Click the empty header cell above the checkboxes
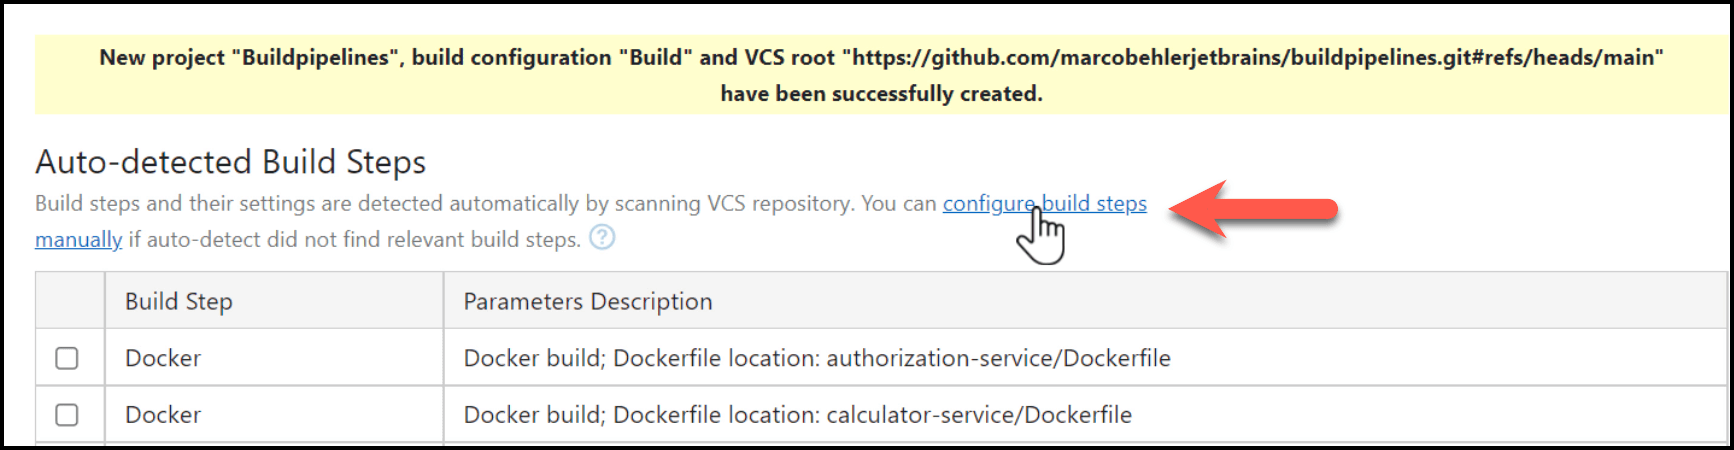Screen dimensions: 1734x450 coord(70,301)
